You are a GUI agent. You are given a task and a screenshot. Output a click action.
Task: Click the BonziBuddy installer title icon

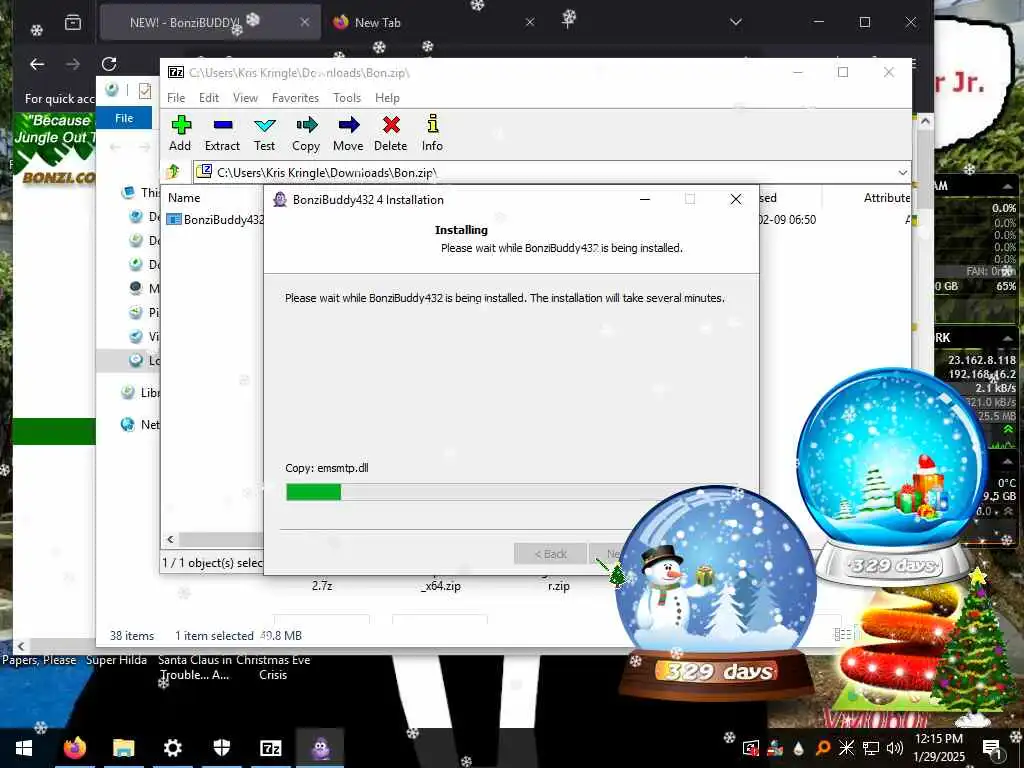pos(280,200)
